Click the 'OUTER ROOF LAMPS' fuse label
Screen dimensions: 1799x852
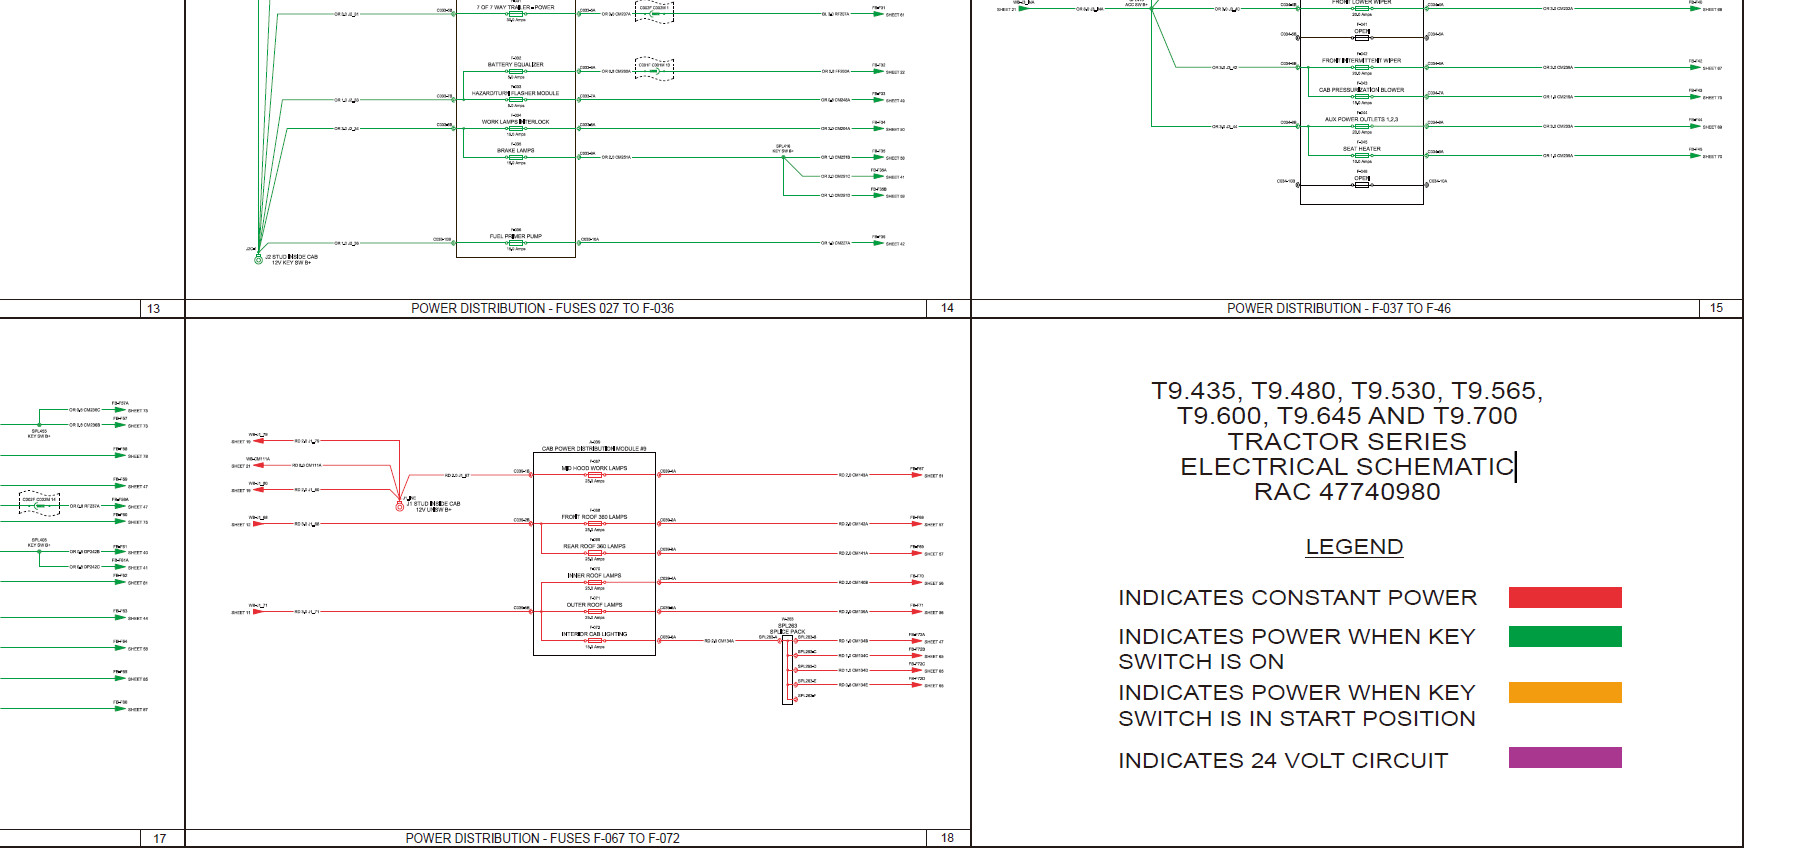[x=594, y=605]
